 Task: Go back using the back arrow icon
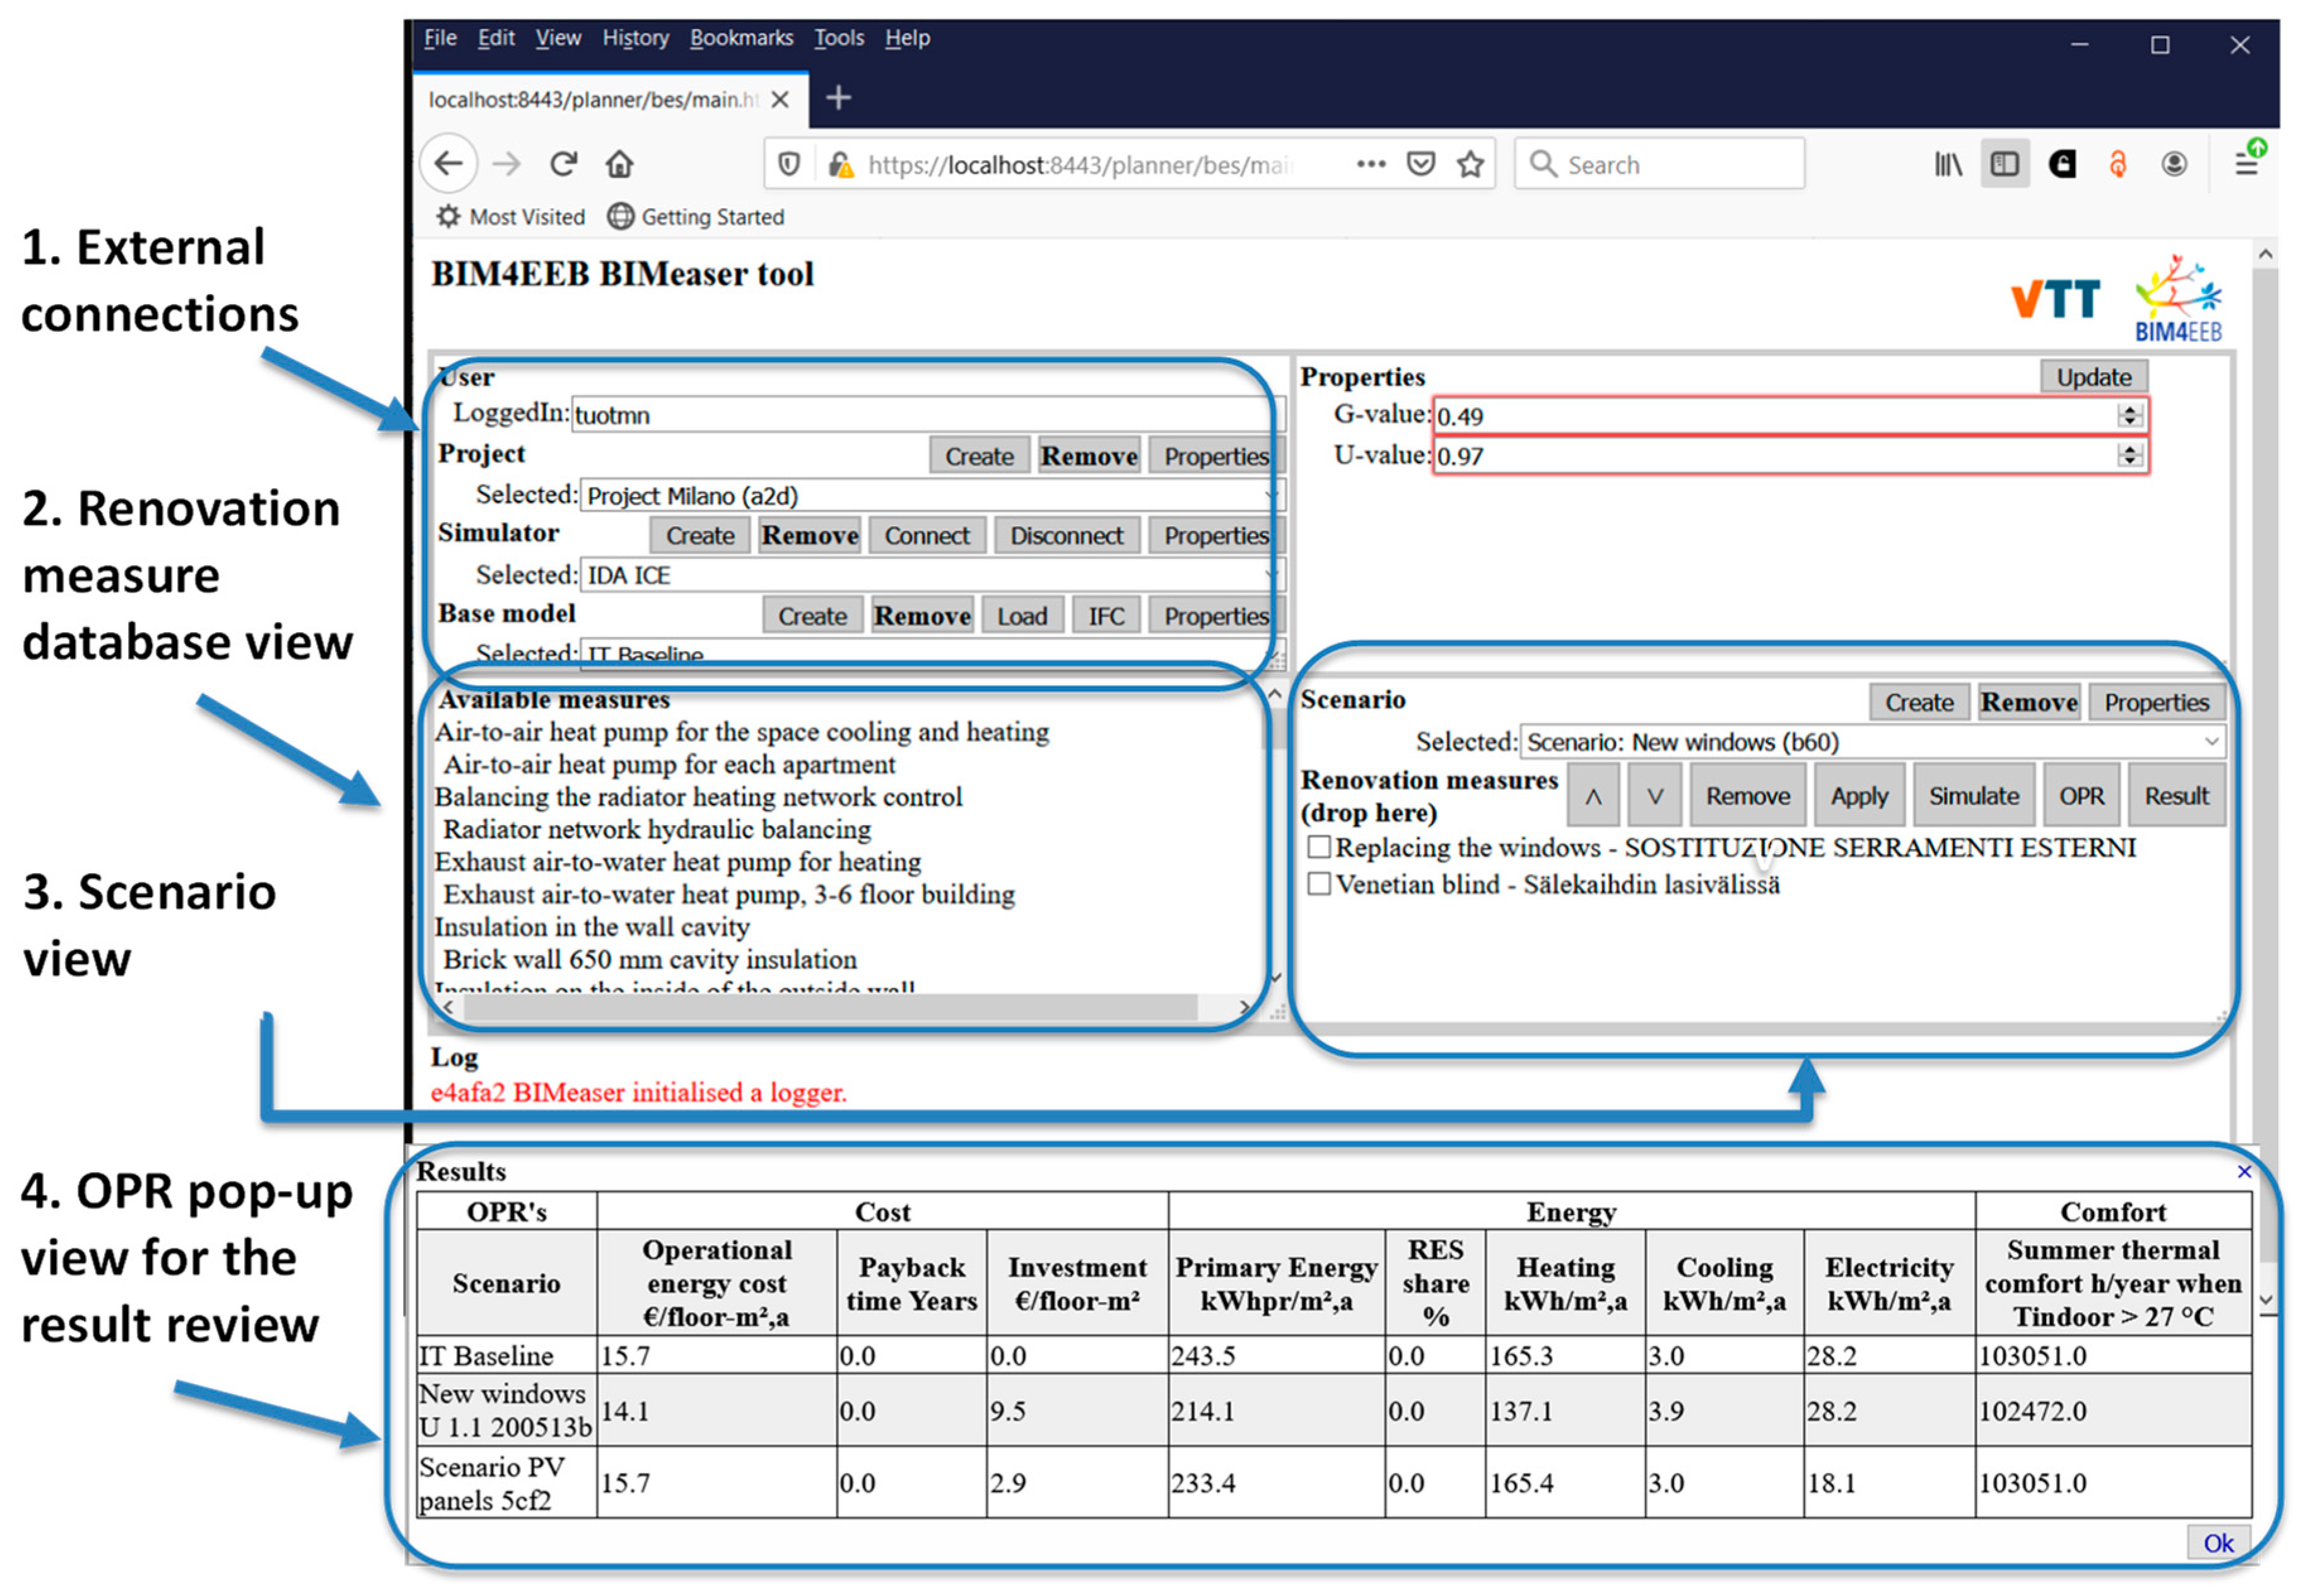pos(448,163)
